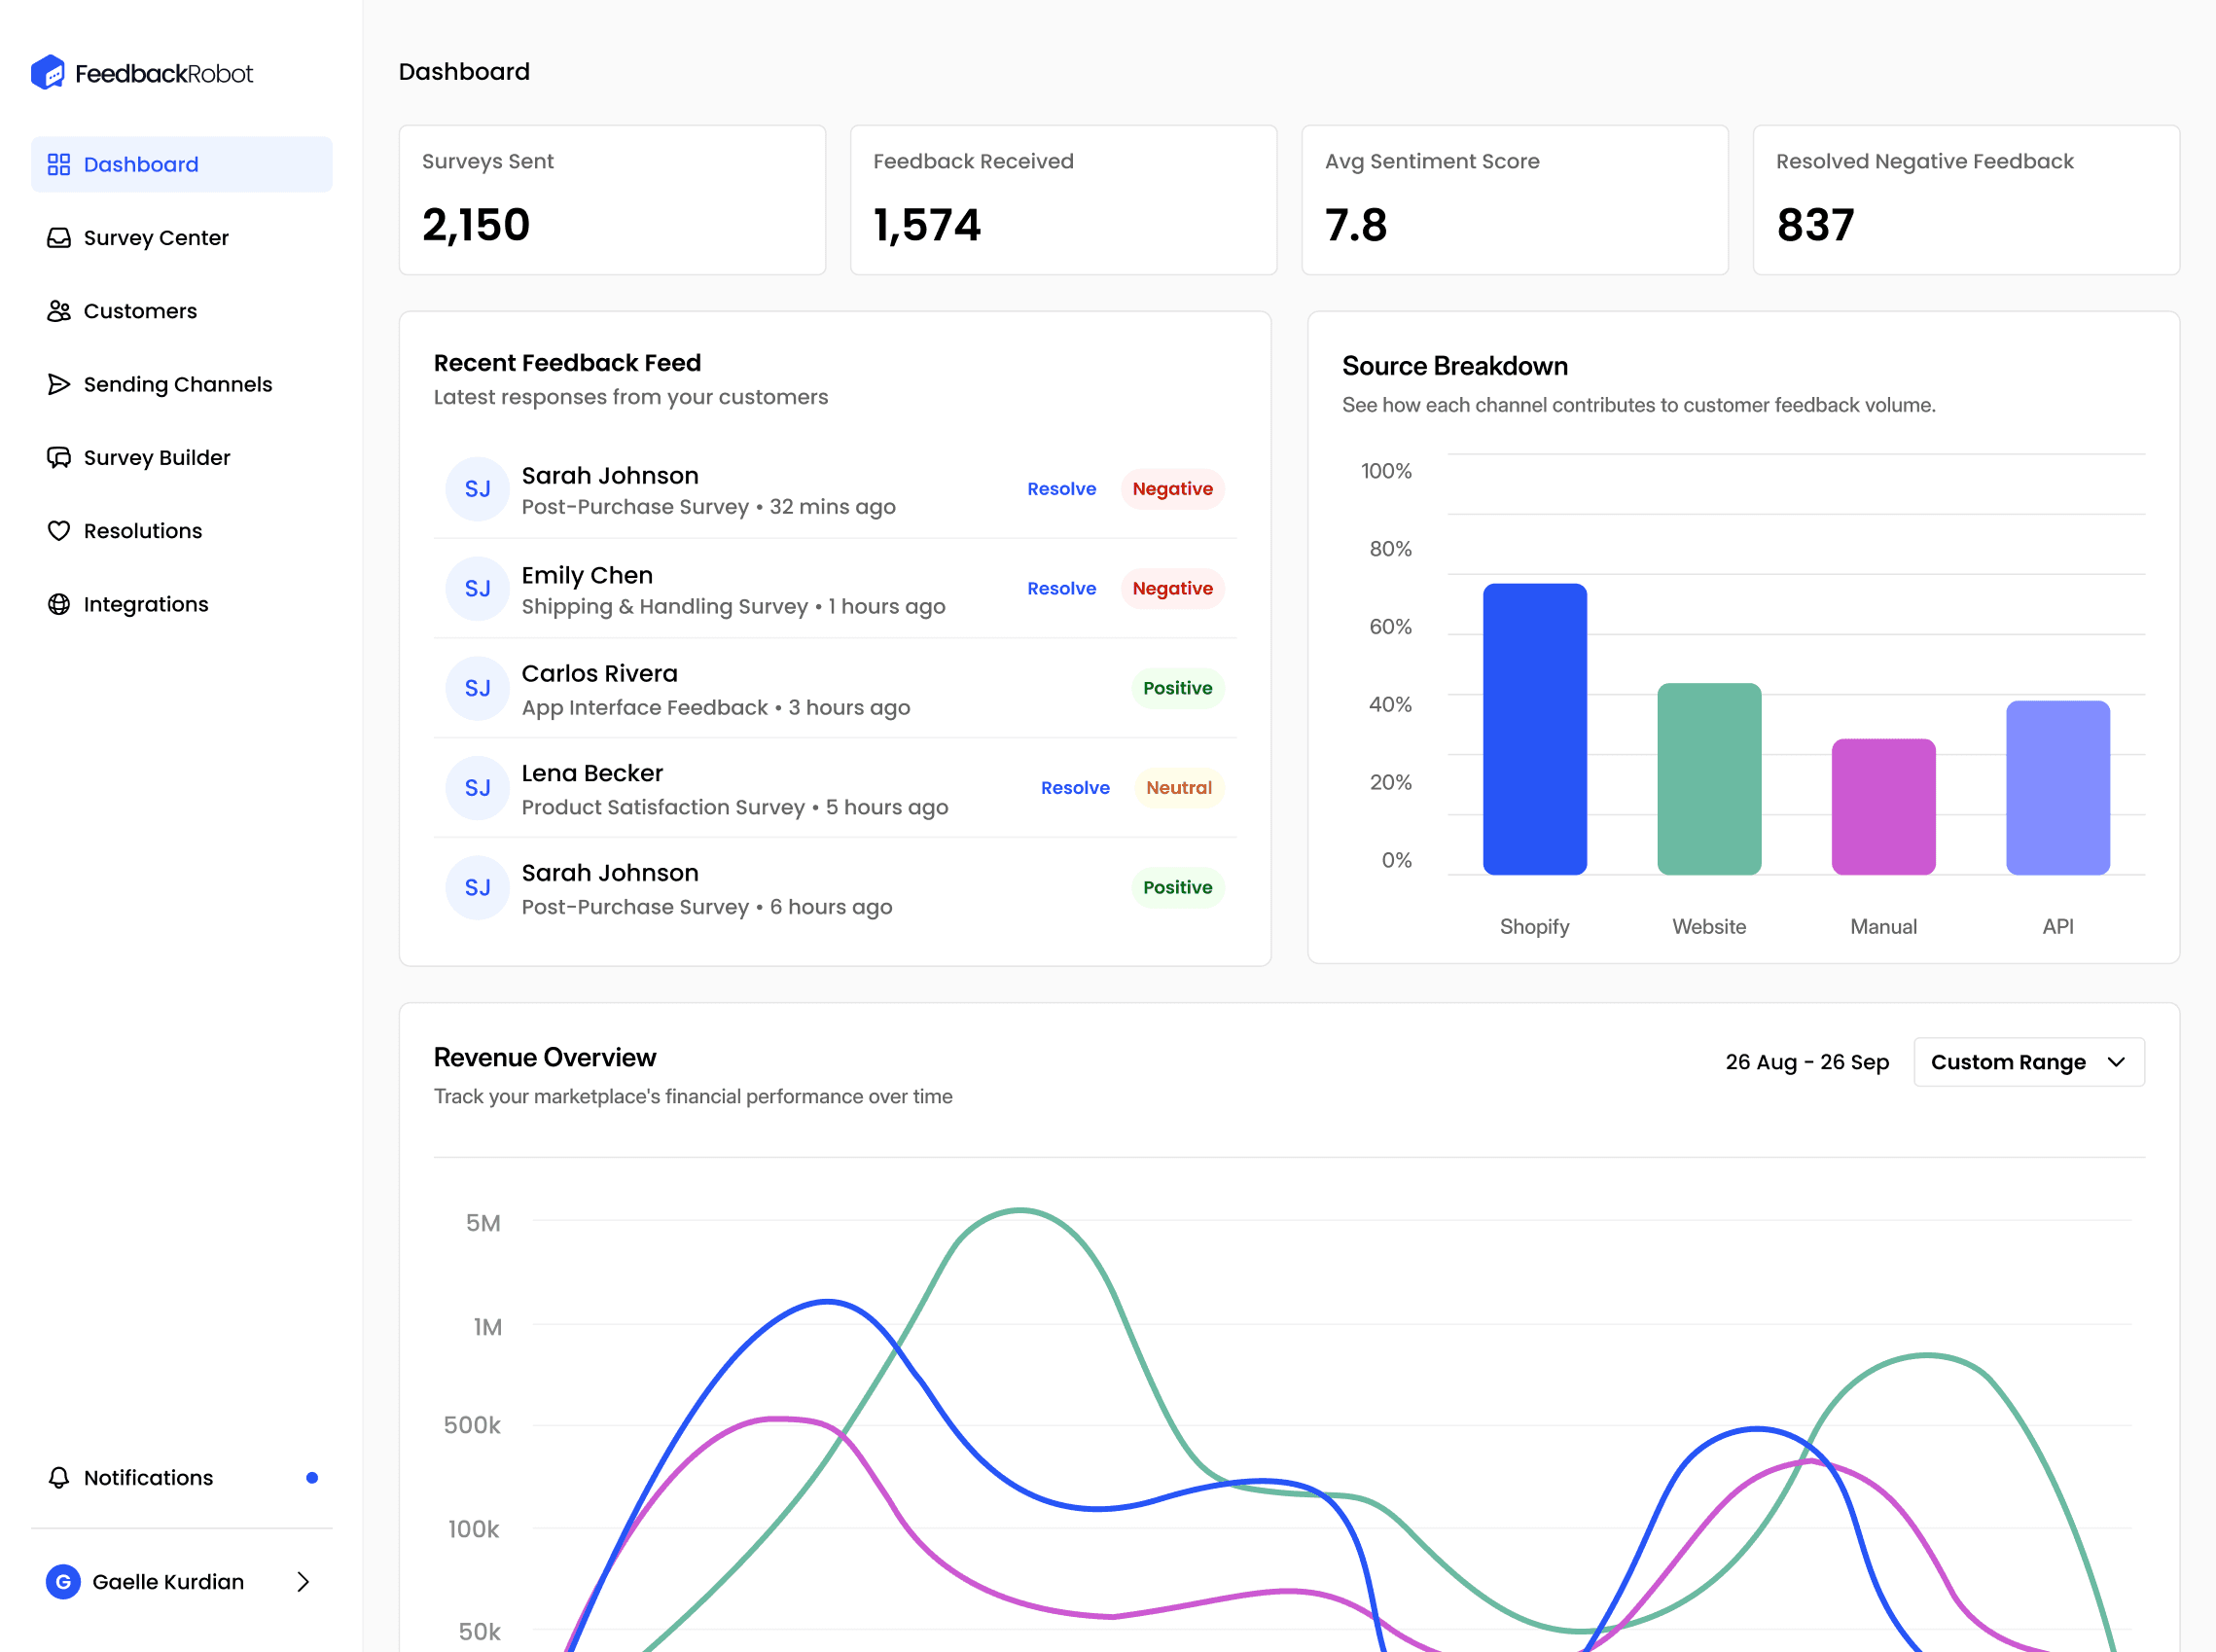
Task: Go to the Resolutions page
Action: point(181,531)
